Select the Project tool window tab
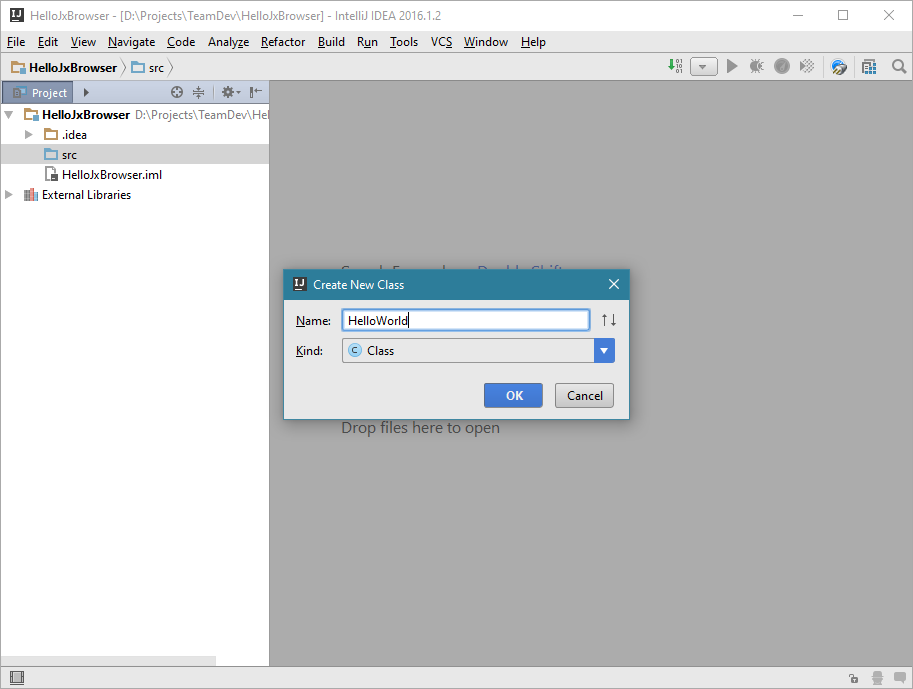 (x=38, y=93)
